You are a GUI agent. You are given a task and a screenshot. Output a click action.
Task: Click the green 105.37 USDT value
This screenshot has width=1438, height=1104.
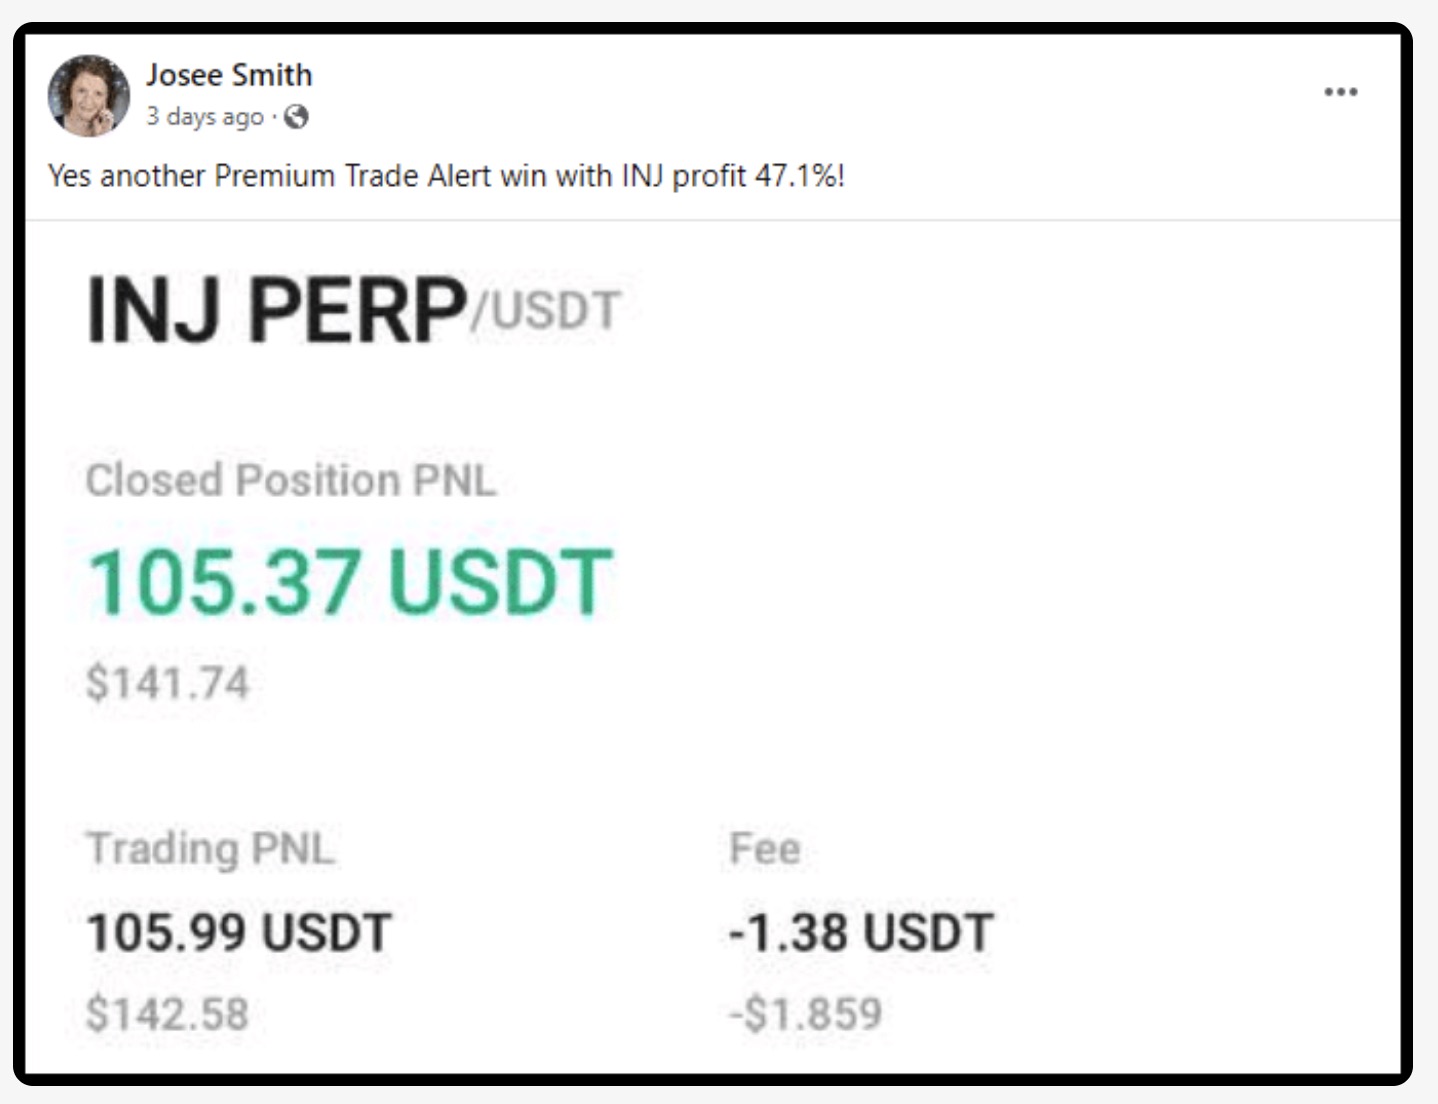(x=350, y=582)
